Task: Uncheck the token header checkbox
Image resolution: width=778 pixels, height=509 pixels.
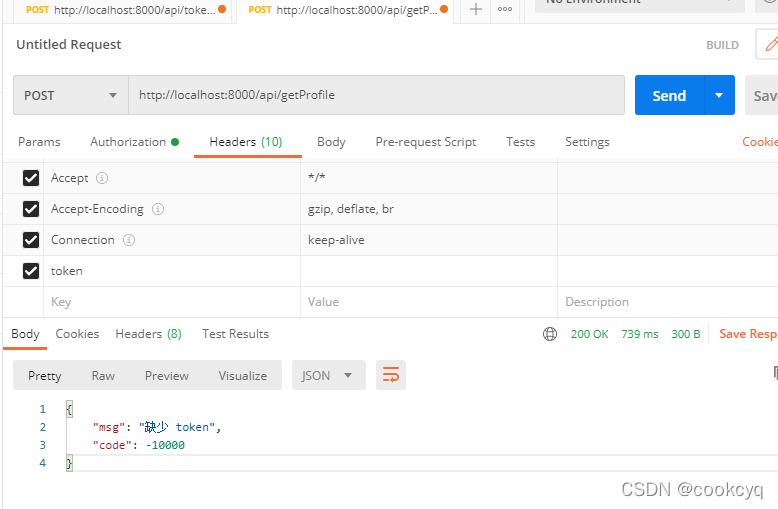Action: (31, 271)
